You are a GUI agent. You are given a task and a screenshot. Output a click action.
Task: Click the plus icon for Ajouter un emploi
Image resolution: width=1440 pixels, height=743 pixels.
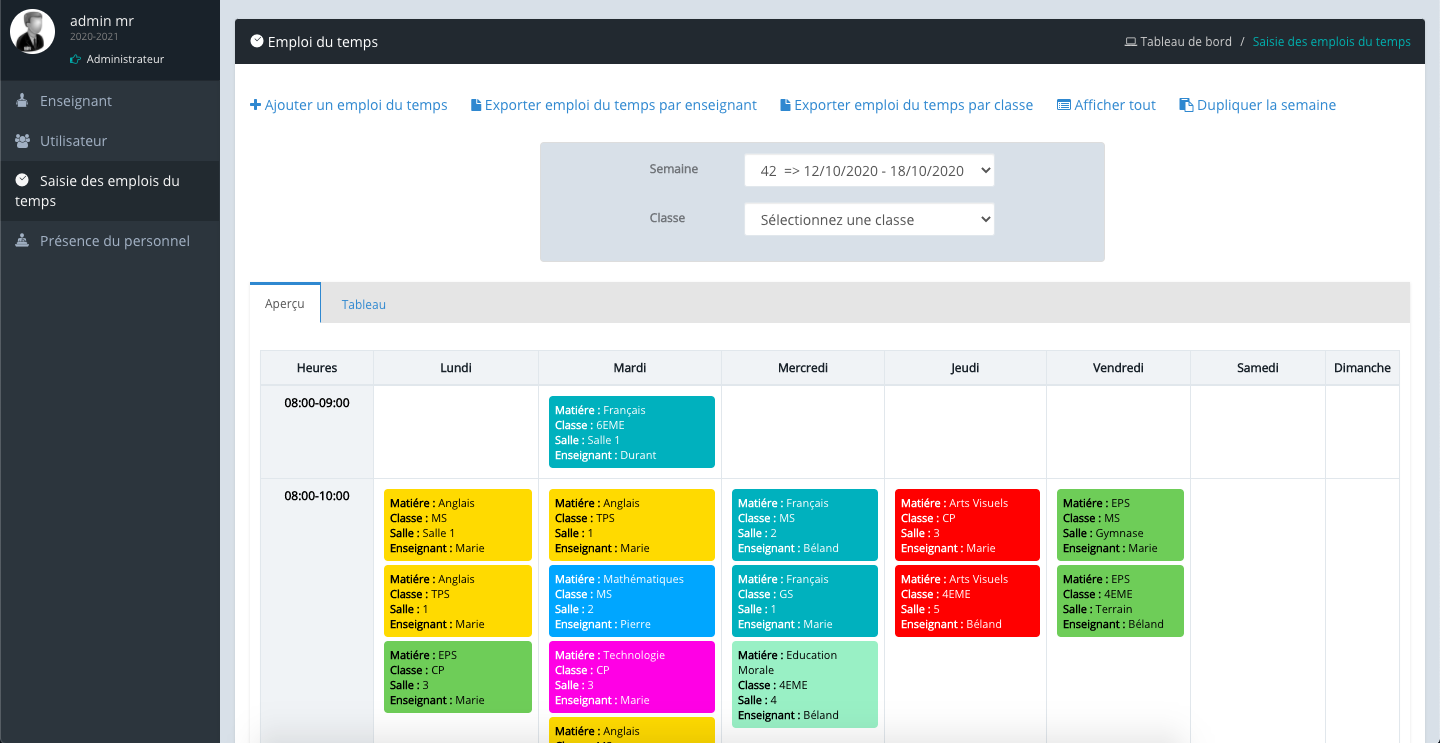(255, 105)
